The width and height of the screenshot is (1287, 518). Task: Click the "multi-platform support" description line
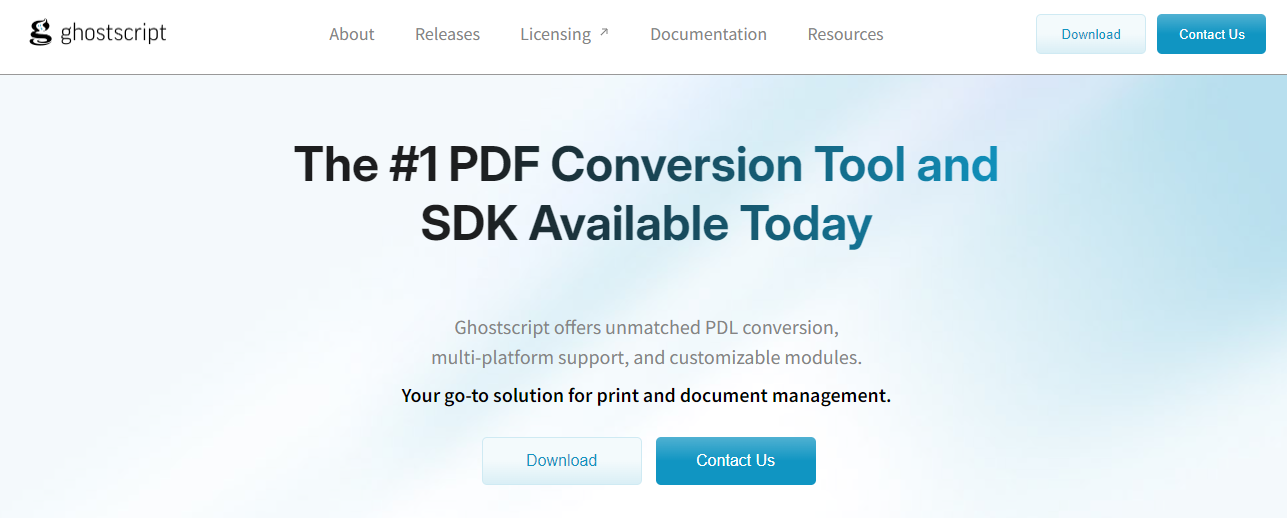click(646, 357)
